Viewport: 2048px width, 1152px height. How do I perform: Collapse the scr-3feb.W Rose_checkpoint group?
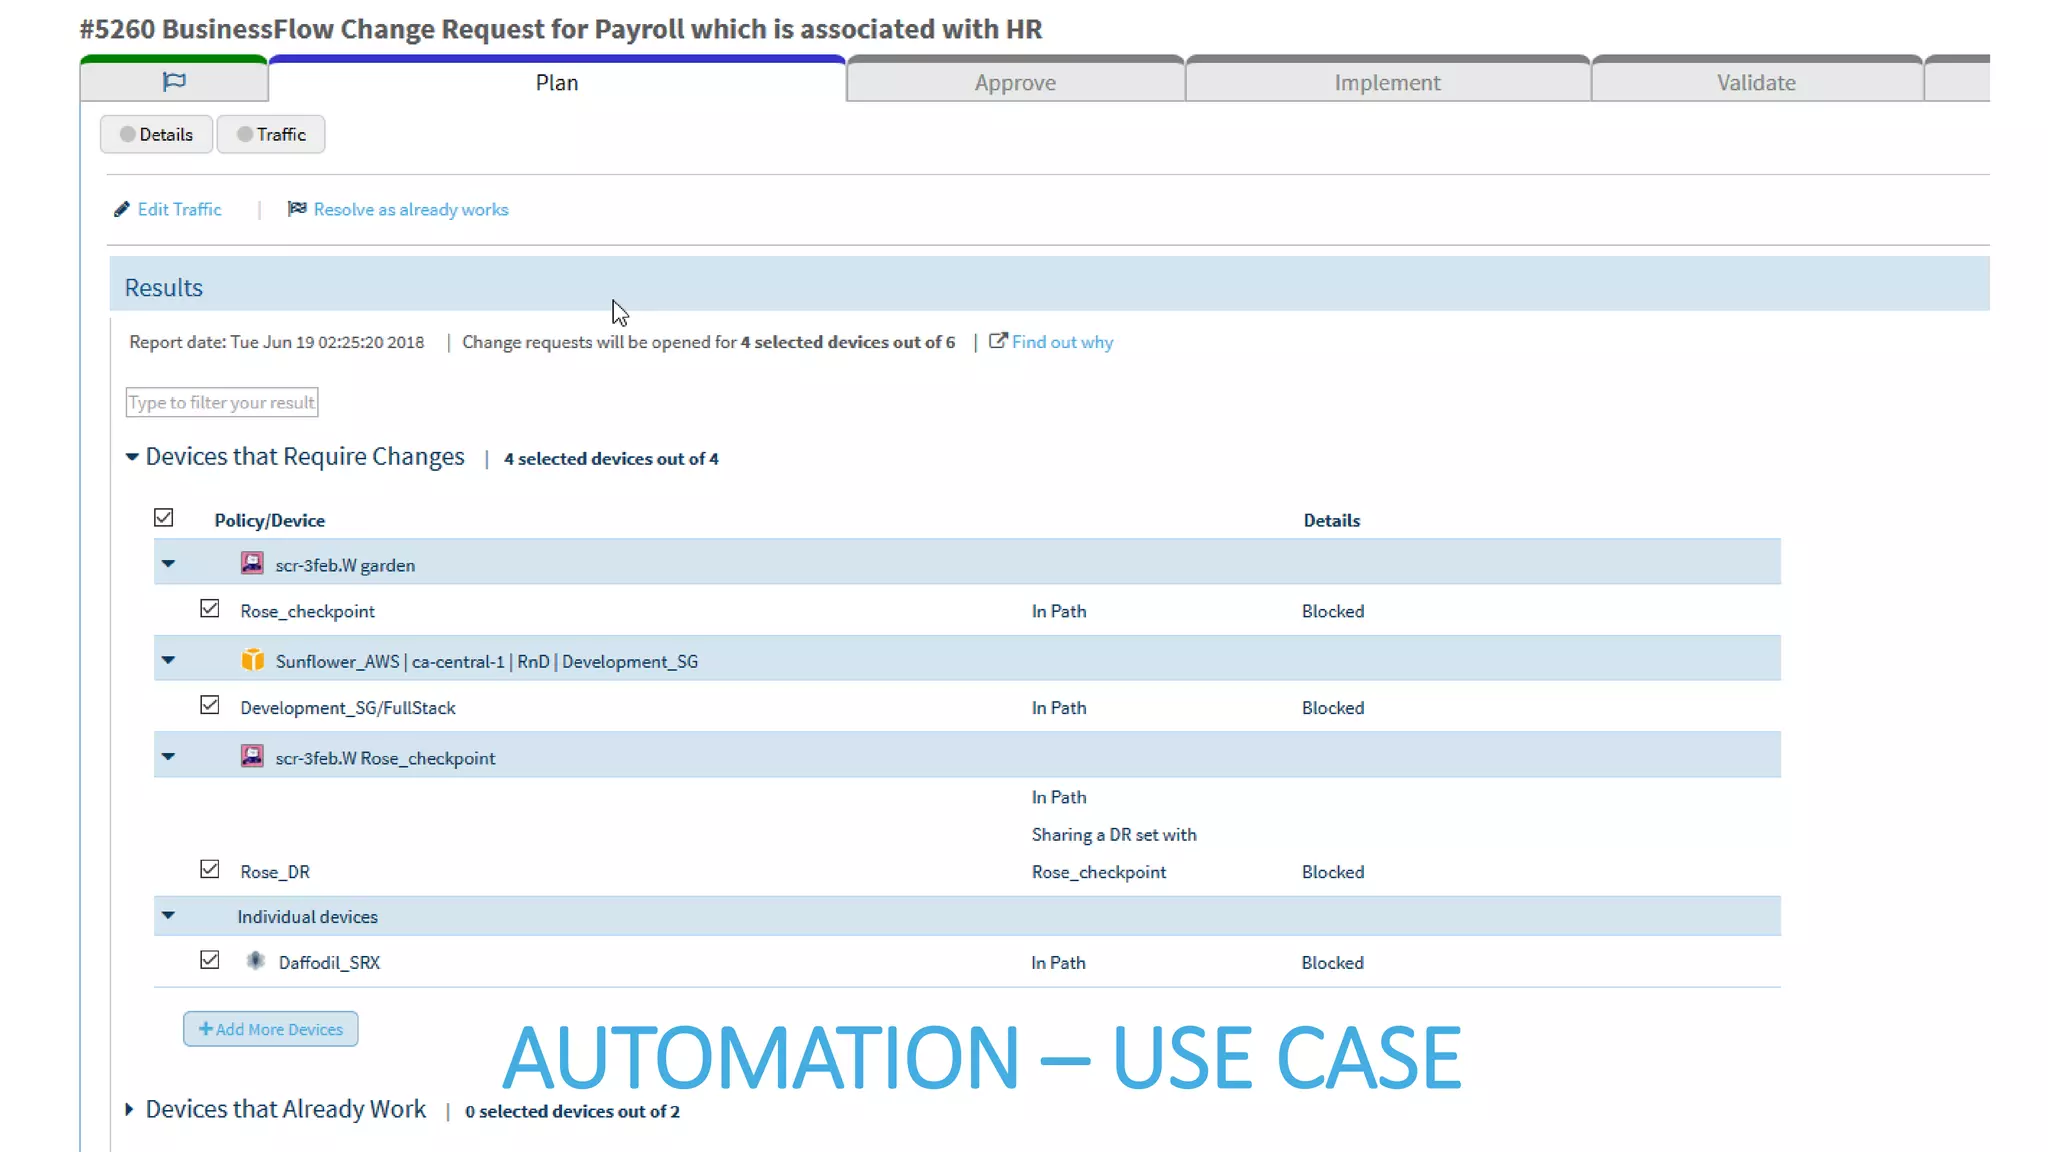click(168, 757)
